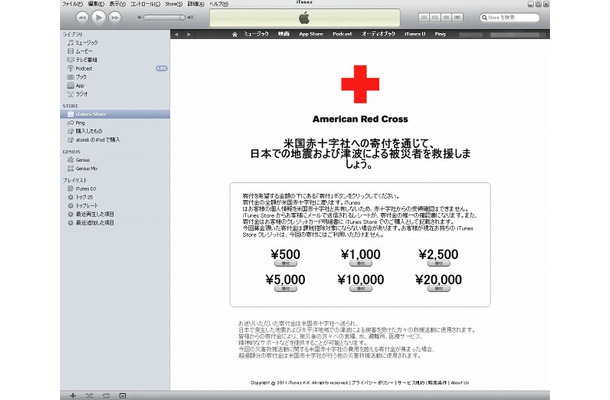Open the Store menu
The image size is (610, 400).
click(x=174, y=4)
